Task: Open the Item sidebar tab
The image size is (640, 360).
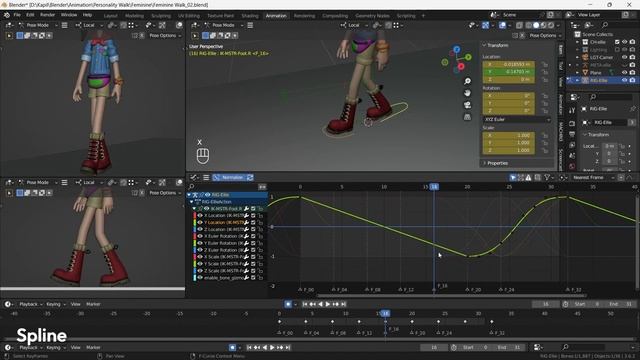Action: click(561, 50)
